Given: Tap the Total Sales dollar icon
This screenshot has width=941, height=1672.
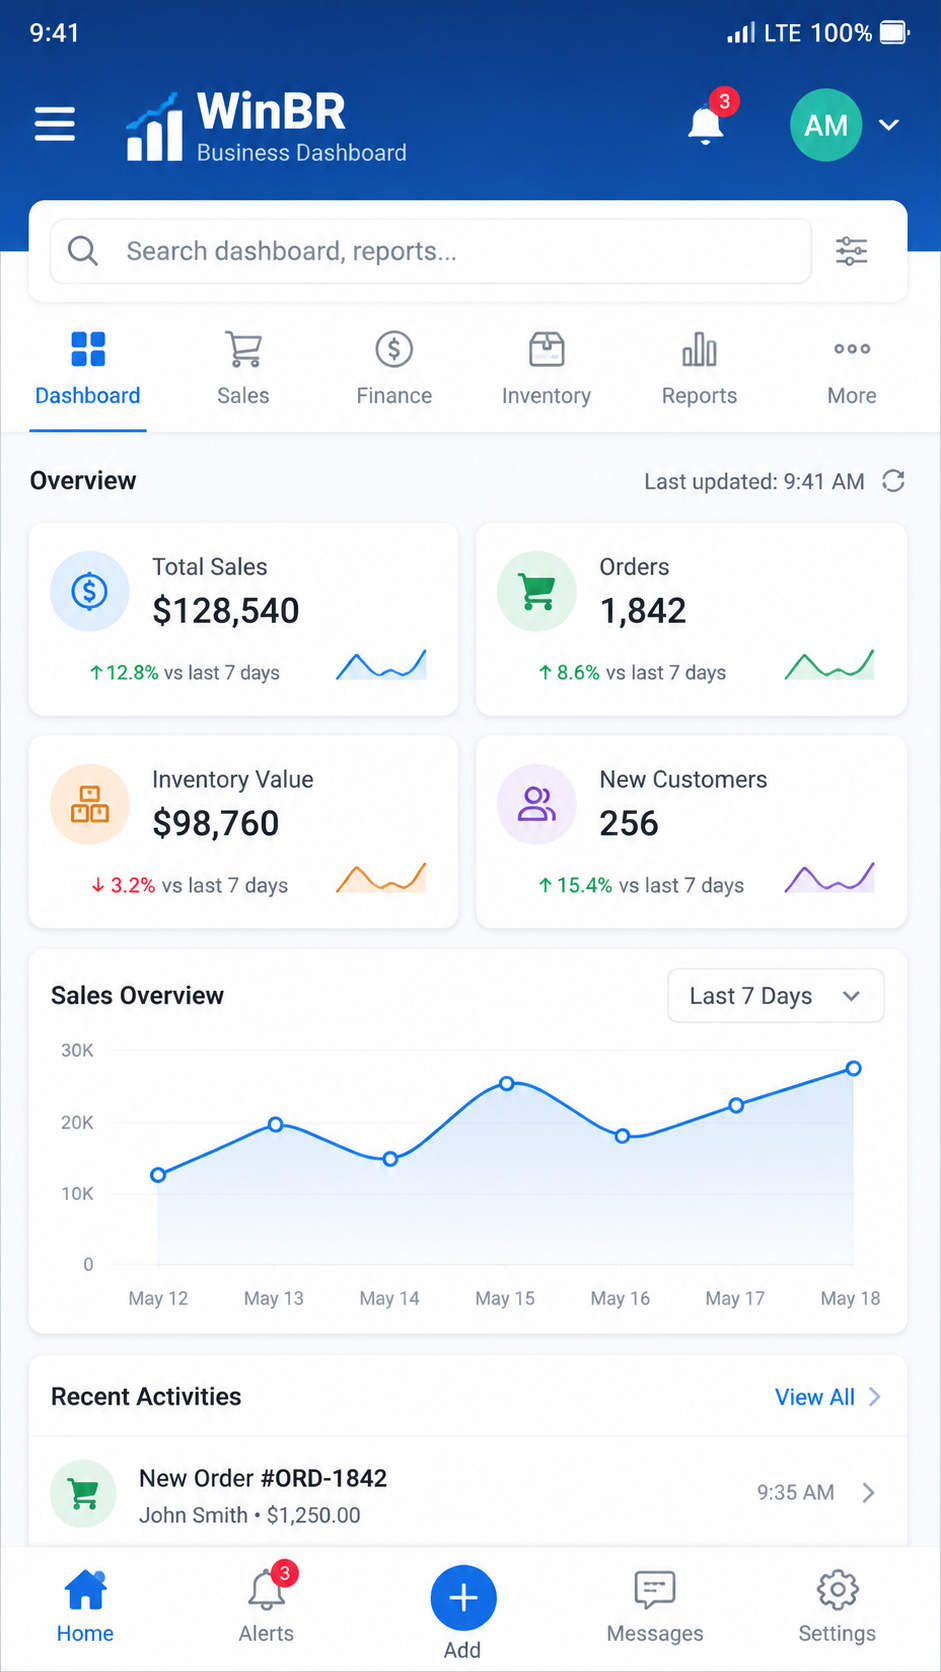Looking at the screenshot, I should tap(90, 592).
